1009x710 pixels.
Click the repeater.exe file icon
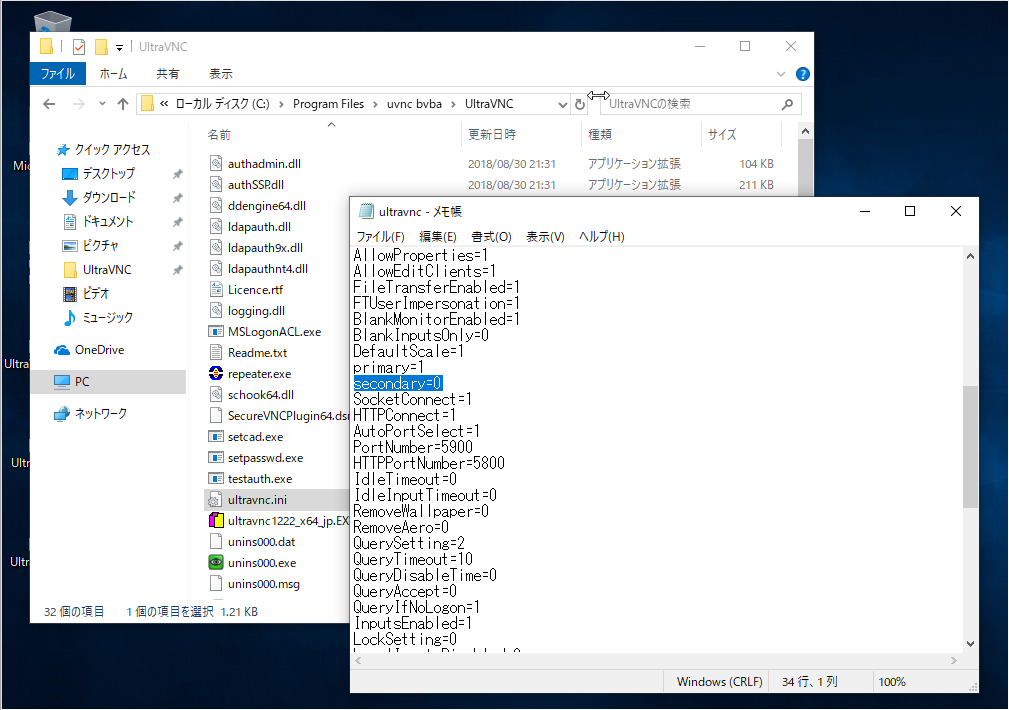pos(216,374)
